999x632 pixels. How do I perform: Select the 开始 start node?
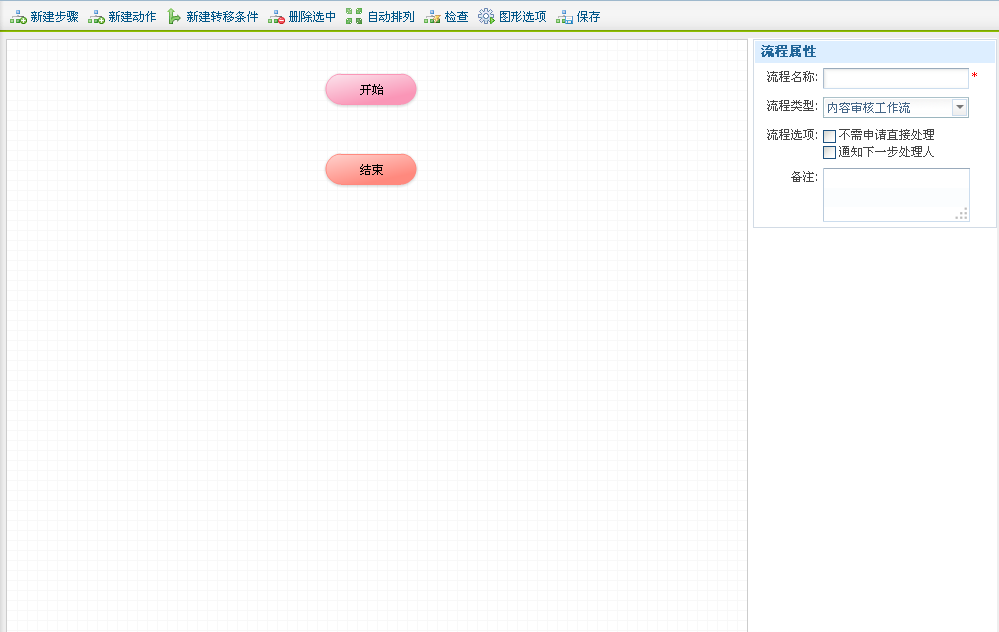click(370, 89)
